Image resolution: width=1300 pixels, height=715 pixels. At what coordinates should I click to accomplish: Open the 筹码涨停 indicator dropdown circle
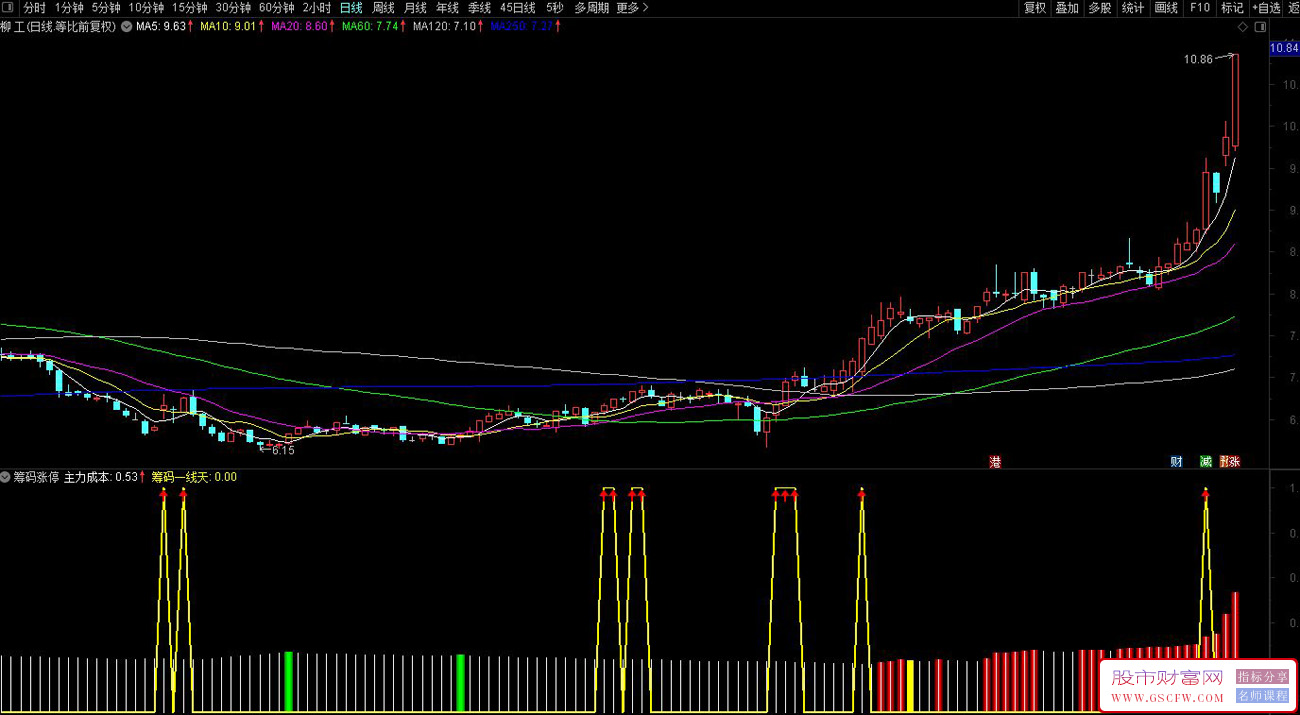pos(6,477)
